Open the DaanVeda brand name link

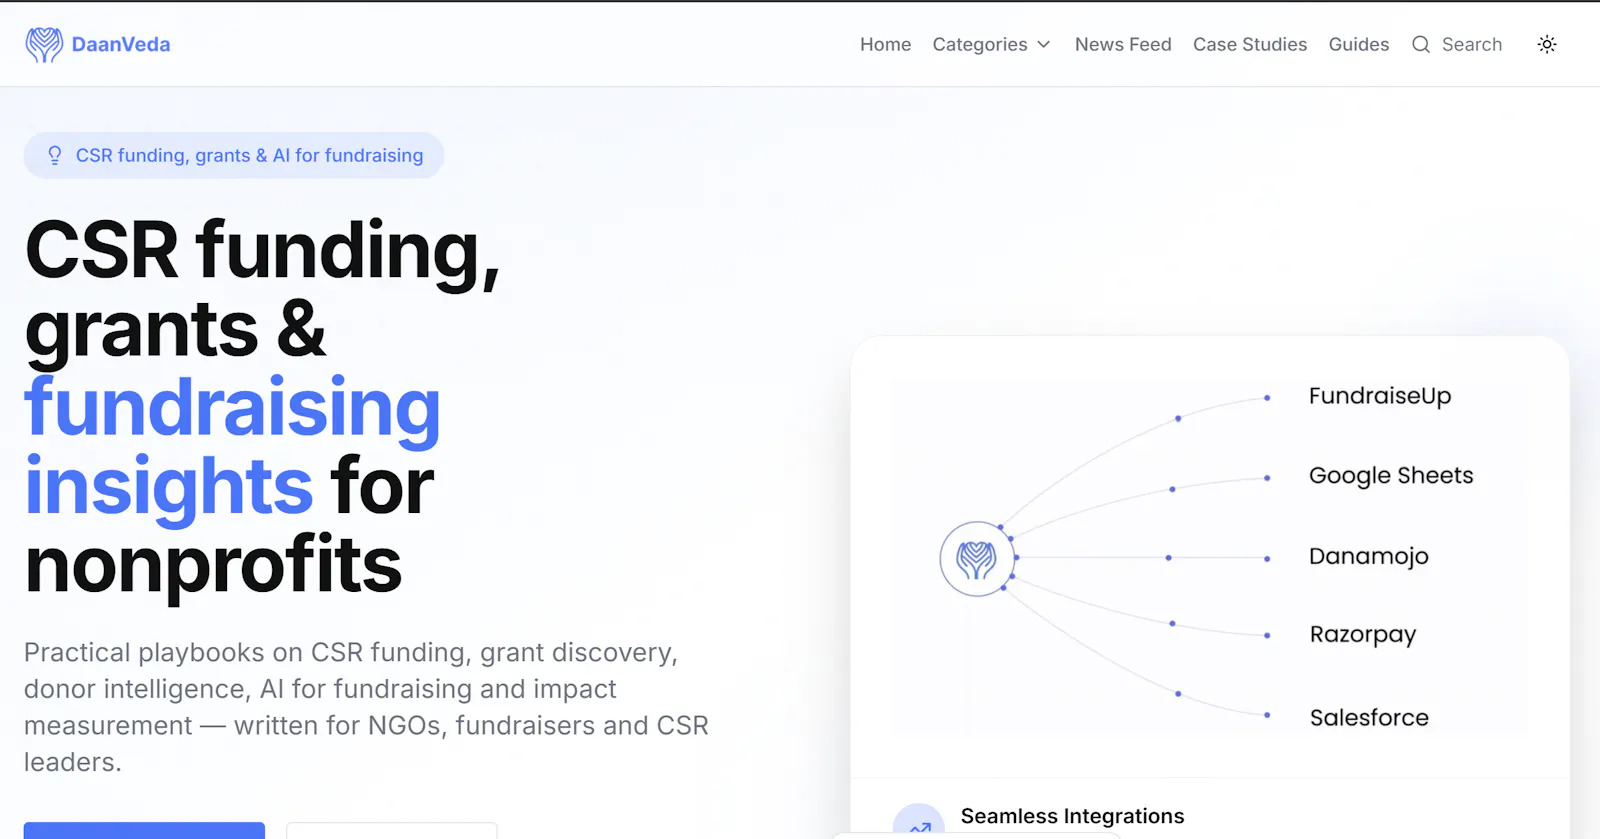coord(121,44)
